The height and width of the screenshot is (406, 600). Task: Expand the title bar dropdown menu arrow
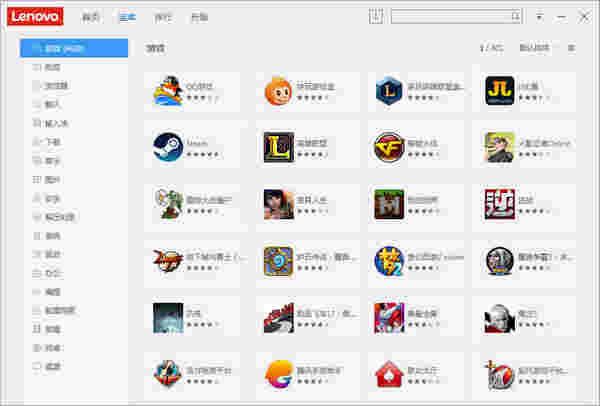click(539, 17)
